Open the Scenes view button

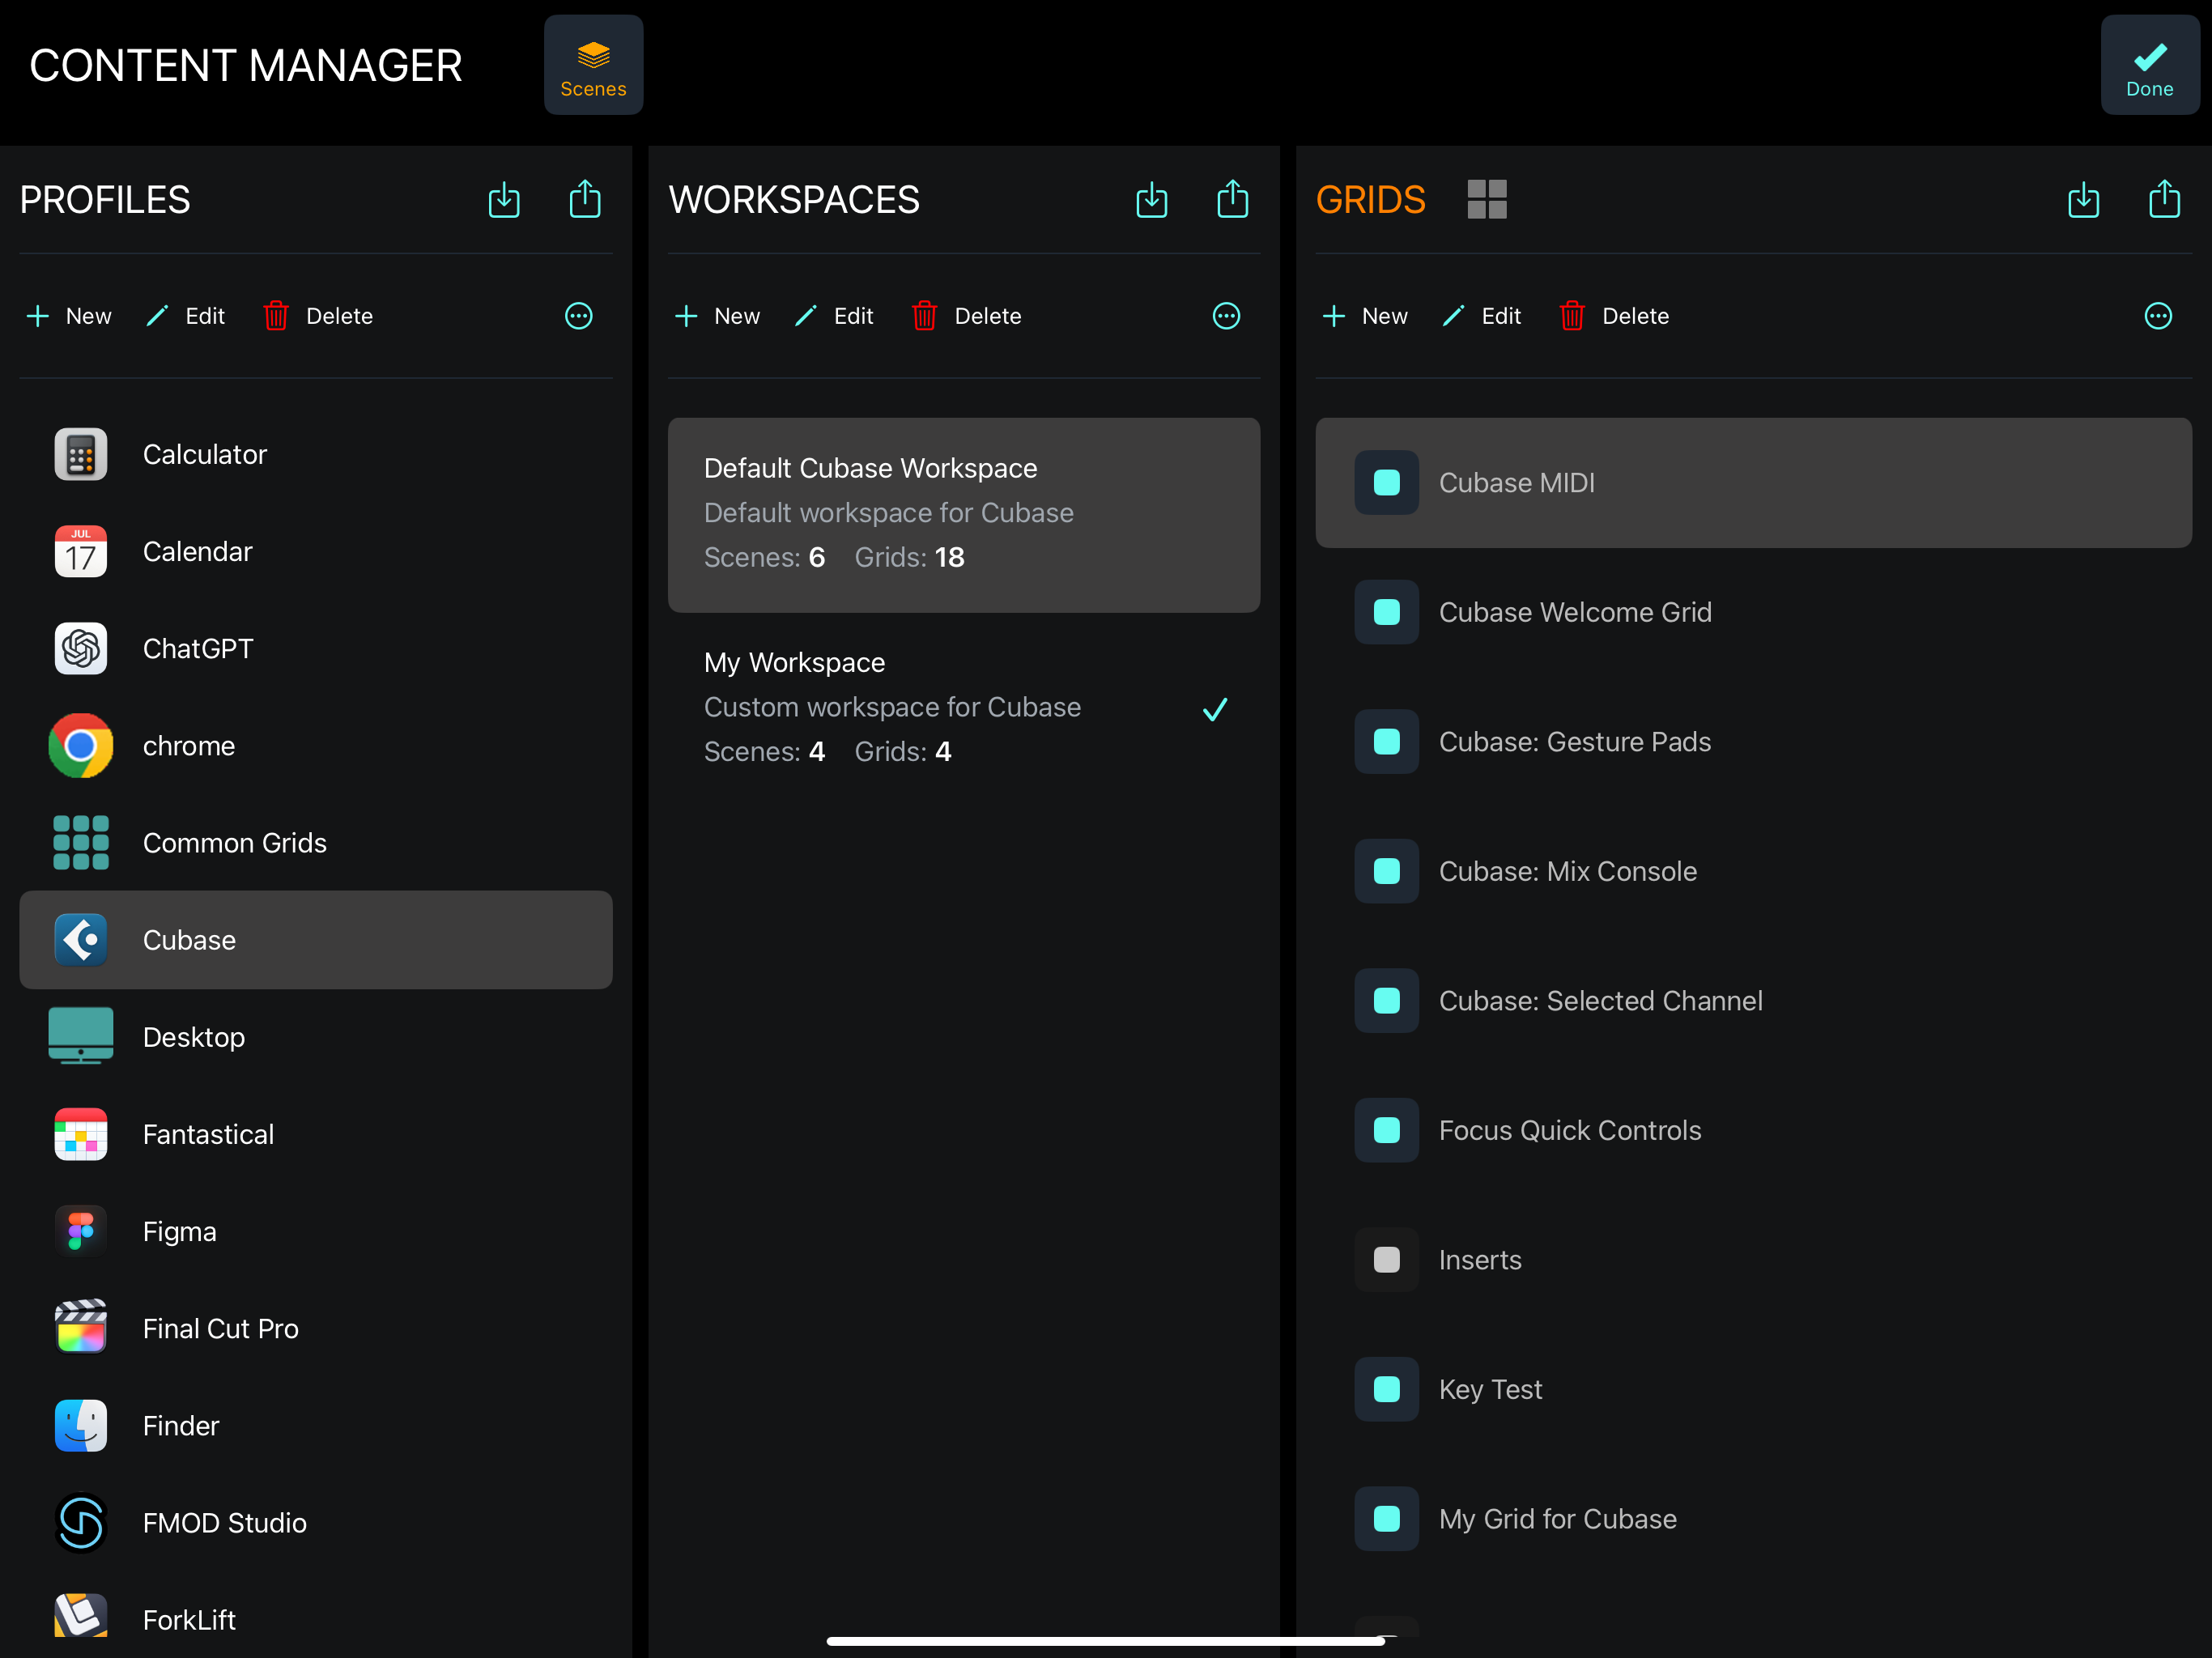pyautogui.click(x=593, y=65)
